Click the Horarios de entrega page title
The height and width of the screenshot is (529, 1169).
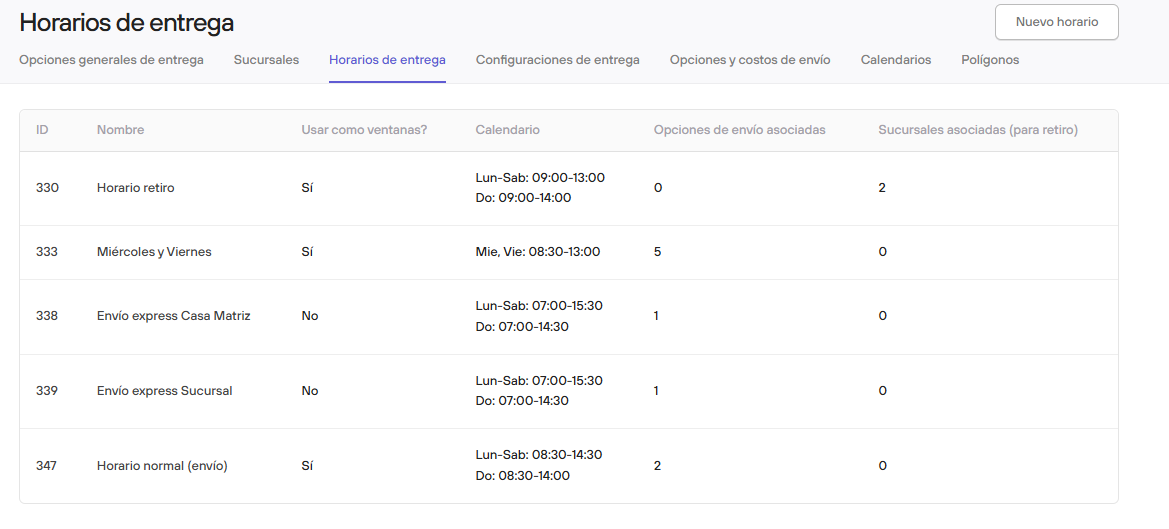click(x=127, y=23)
